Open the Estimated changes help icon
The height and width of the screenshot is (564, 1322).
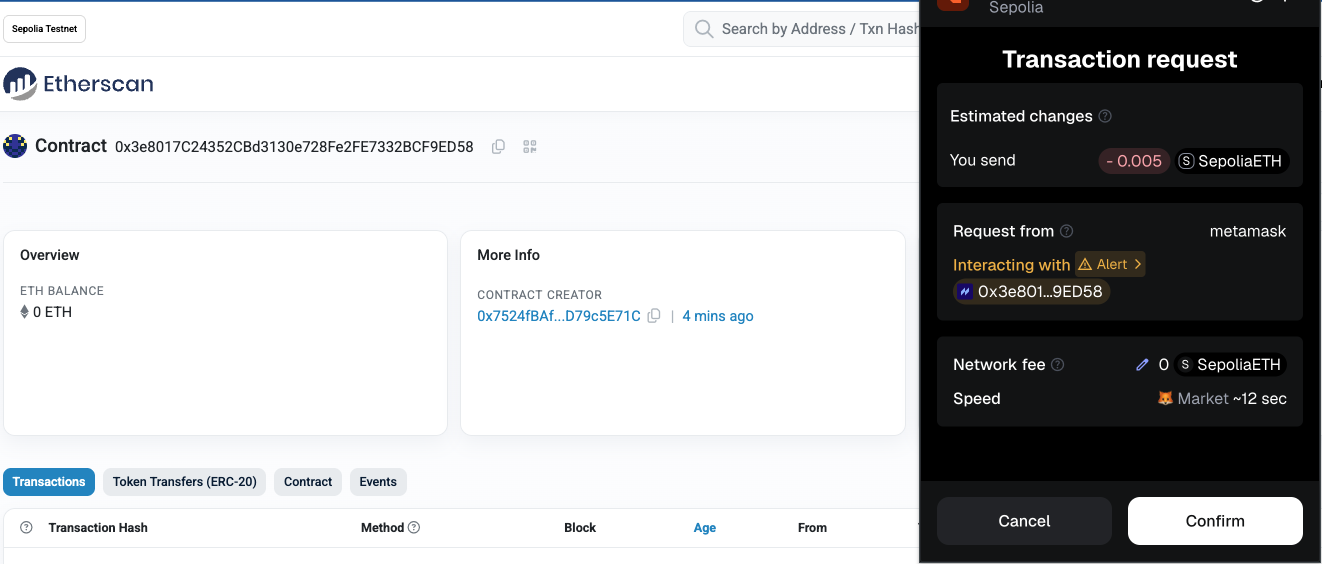tap(1105, 116)
